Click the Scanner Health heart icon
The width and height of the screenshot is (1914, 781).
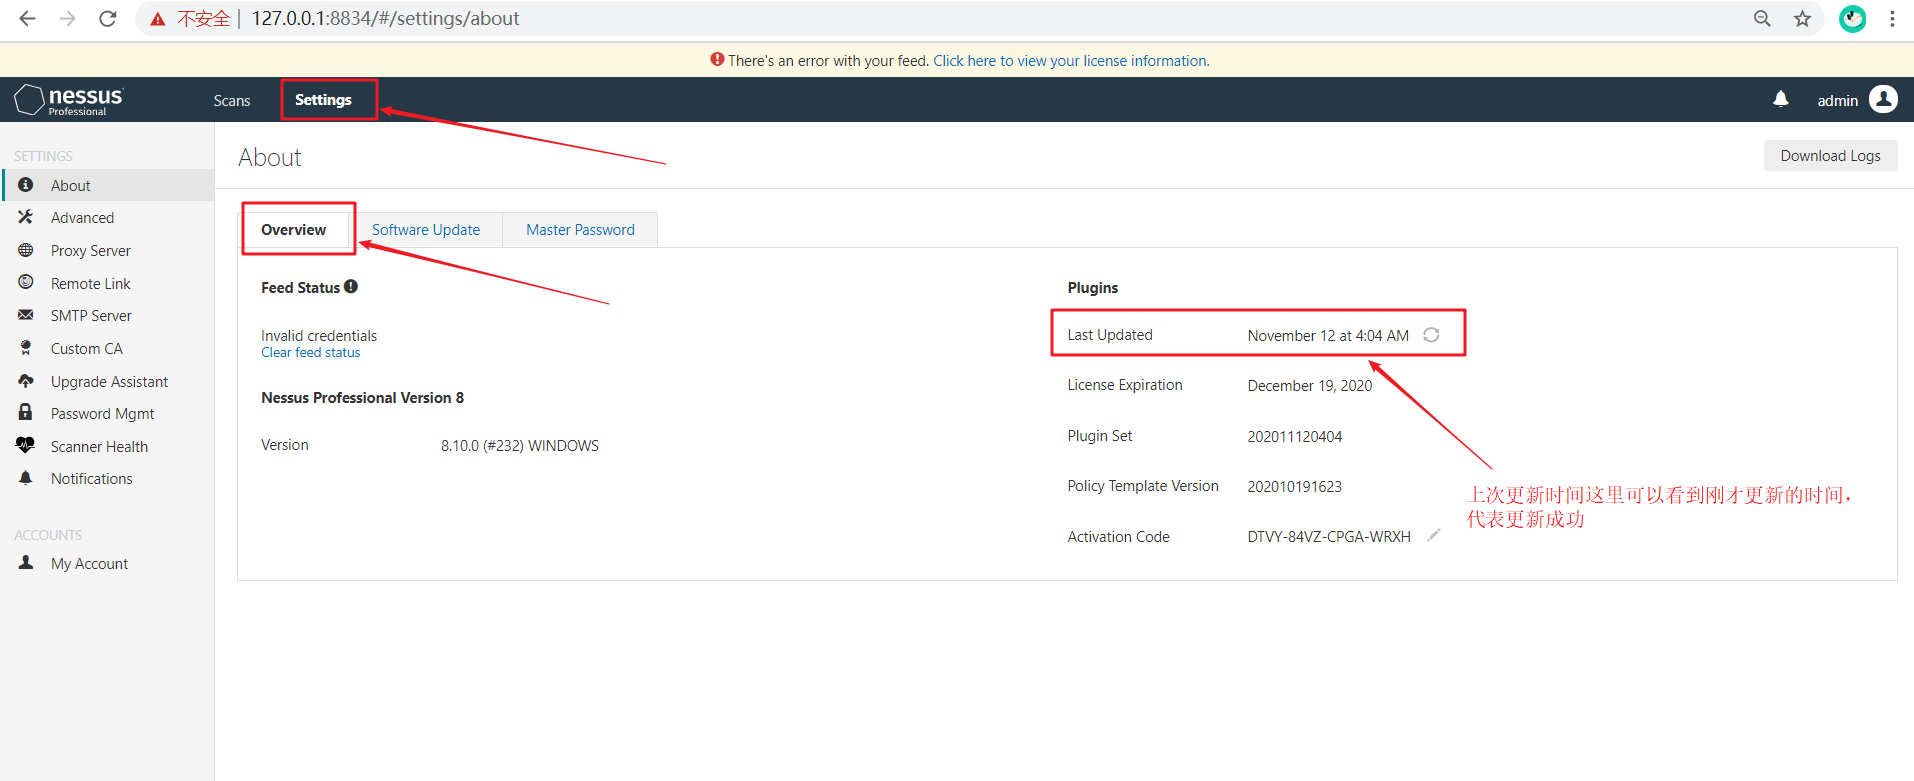pos(26,446)
